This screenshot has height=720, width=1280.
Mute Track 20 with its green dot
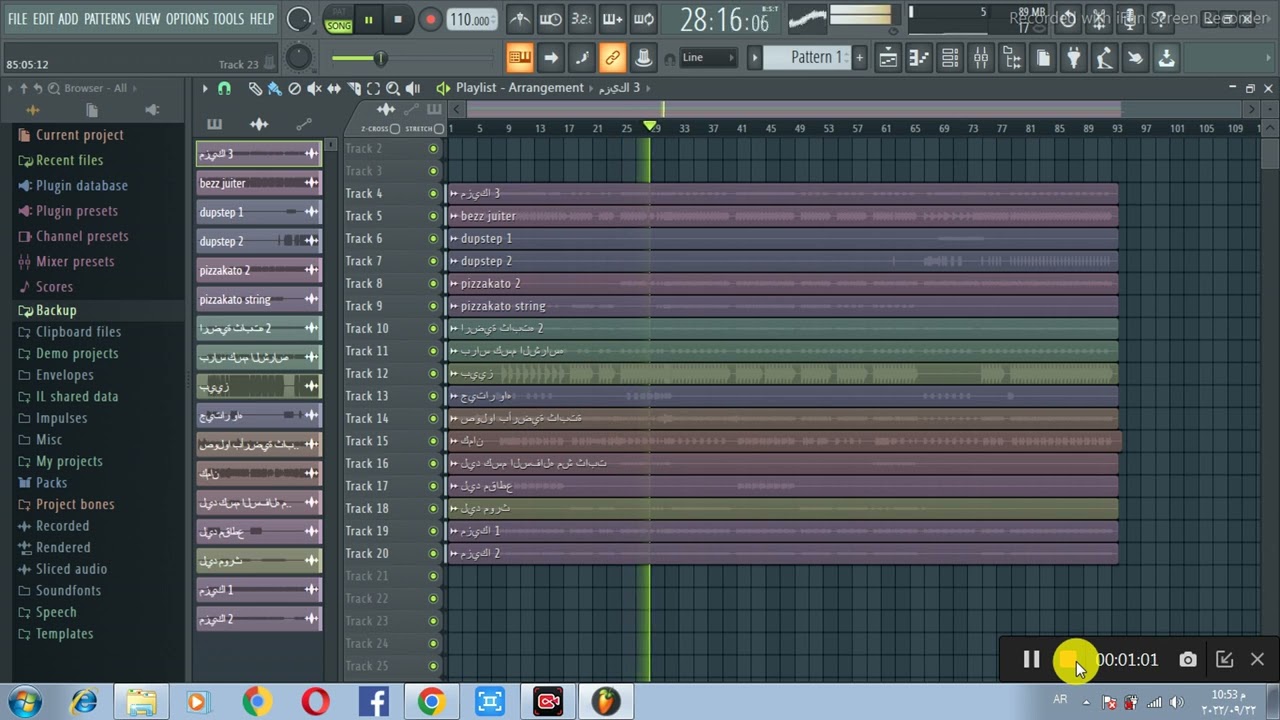[433, 554]
